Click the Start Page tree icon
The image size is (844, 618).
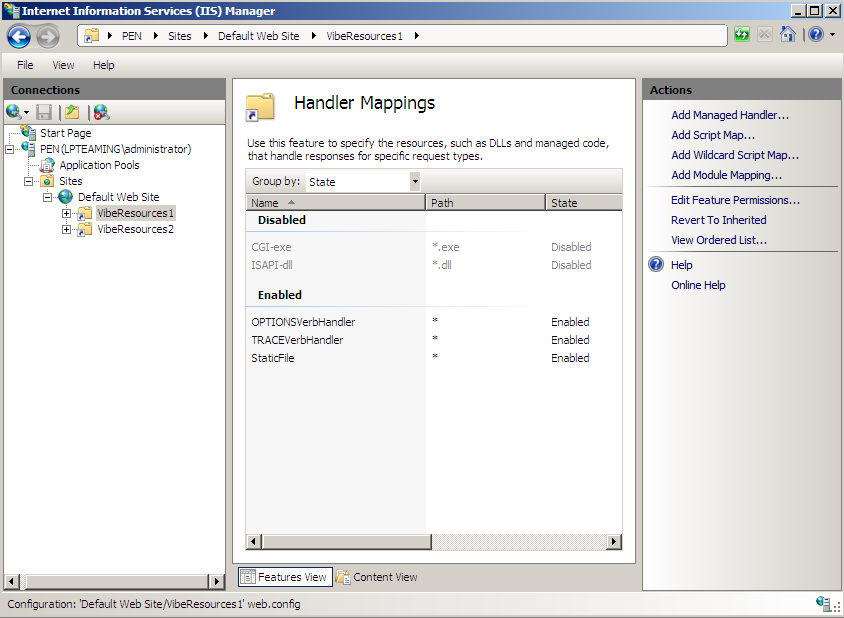(x=29, y=132)
